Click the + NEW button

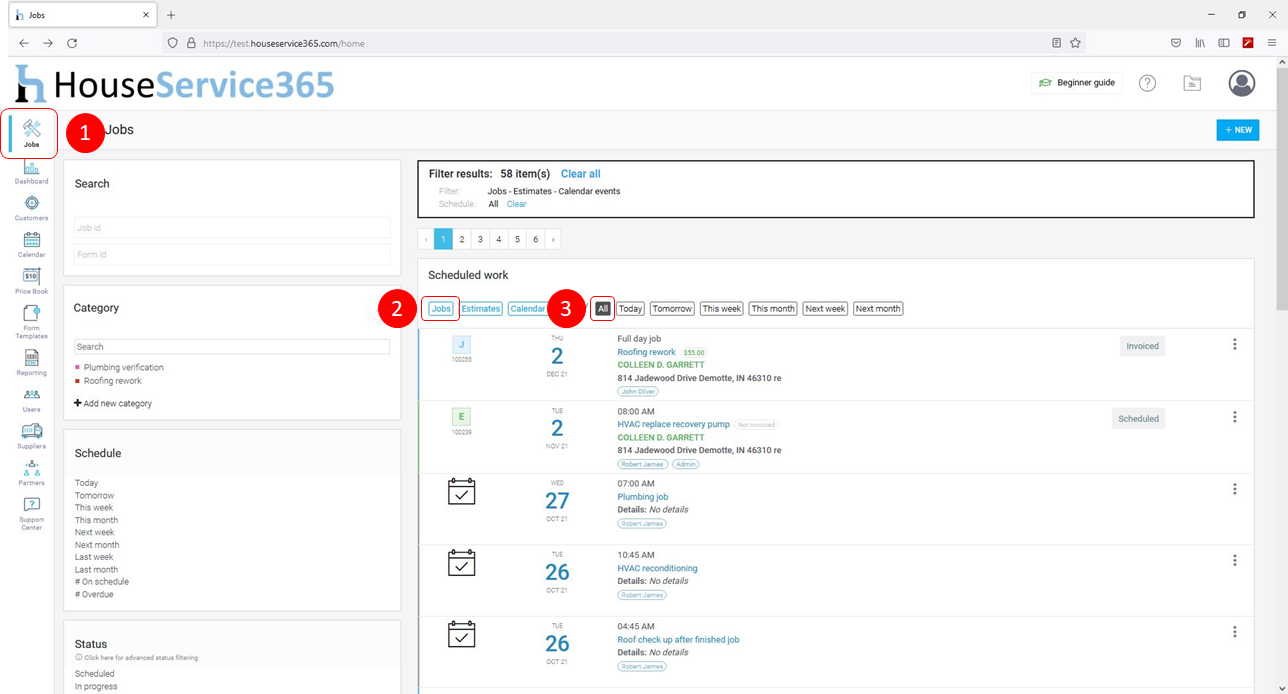coord(1238,130)
